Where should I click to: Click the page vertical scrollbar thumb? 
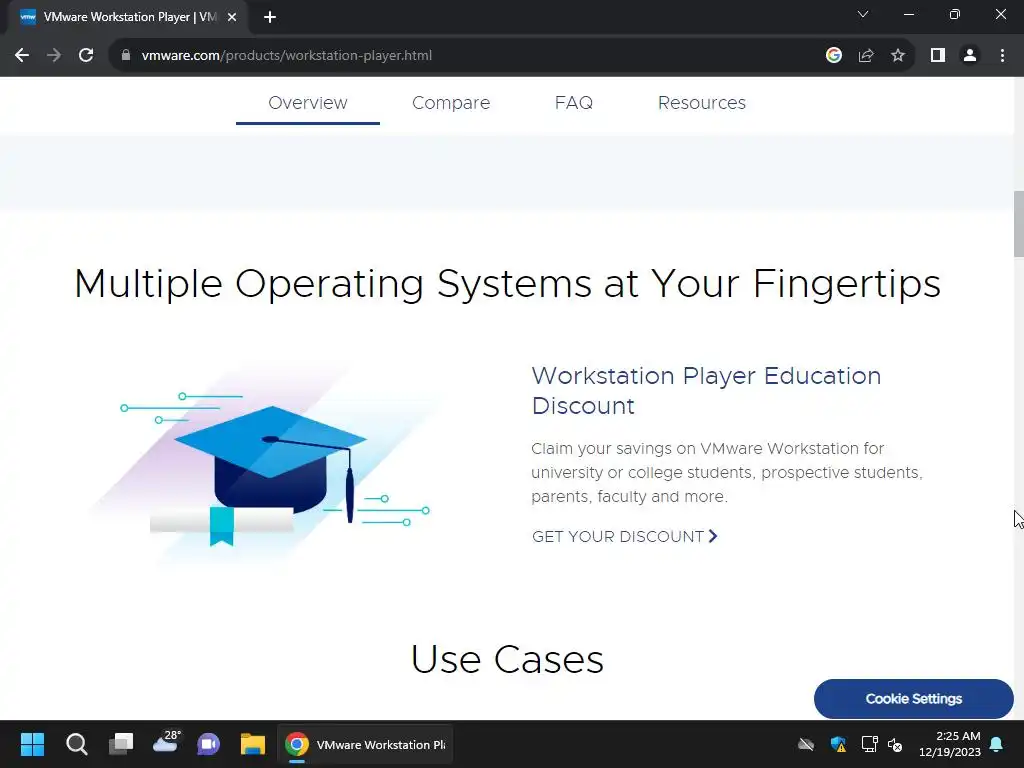[x=1018, y=224]
